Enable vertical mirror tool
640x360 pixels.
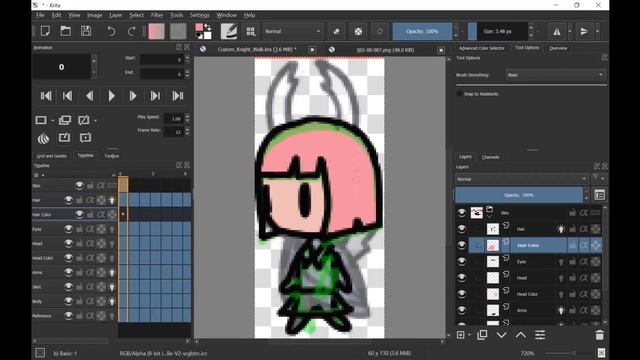(x=584, y=31)
